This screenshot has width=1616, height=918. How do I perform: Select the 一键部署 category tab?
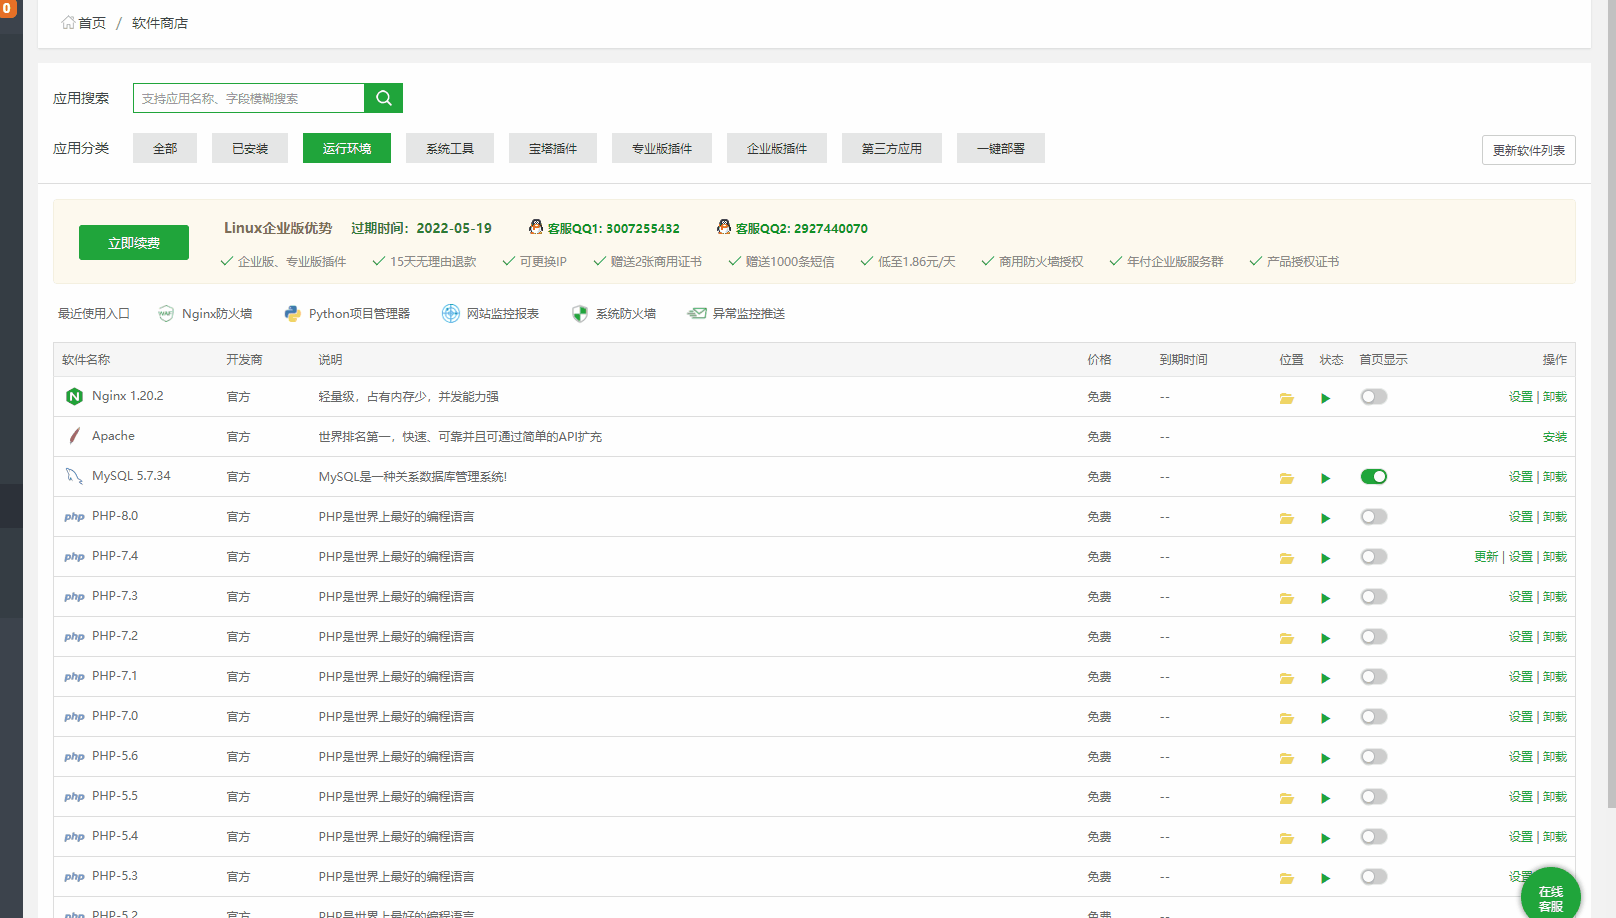pos(1001,148)
